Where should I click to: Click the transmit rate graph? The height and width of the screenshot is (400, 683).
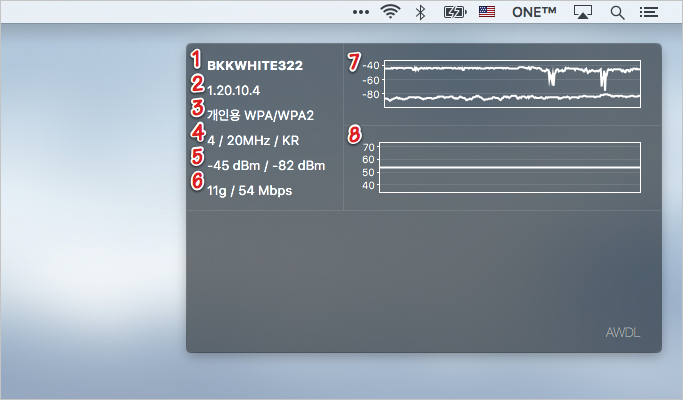510,167
